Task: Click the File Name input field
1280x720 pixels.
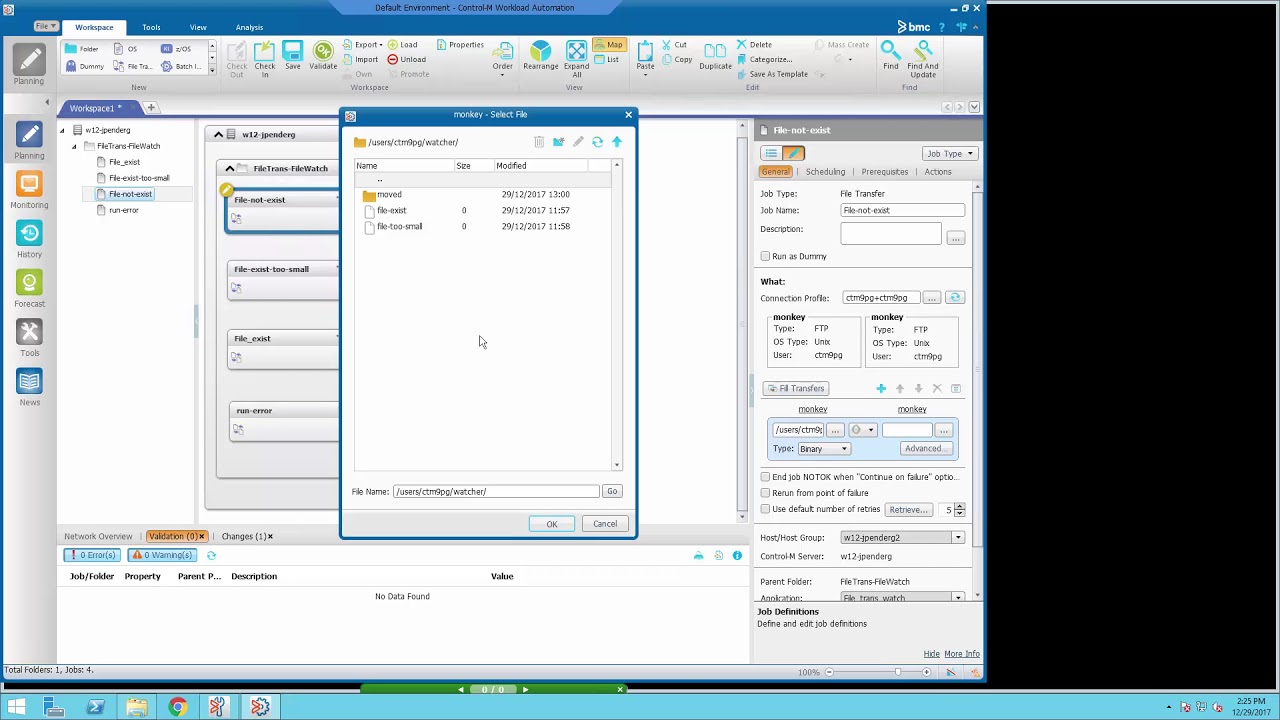Action: coord(496,491)
